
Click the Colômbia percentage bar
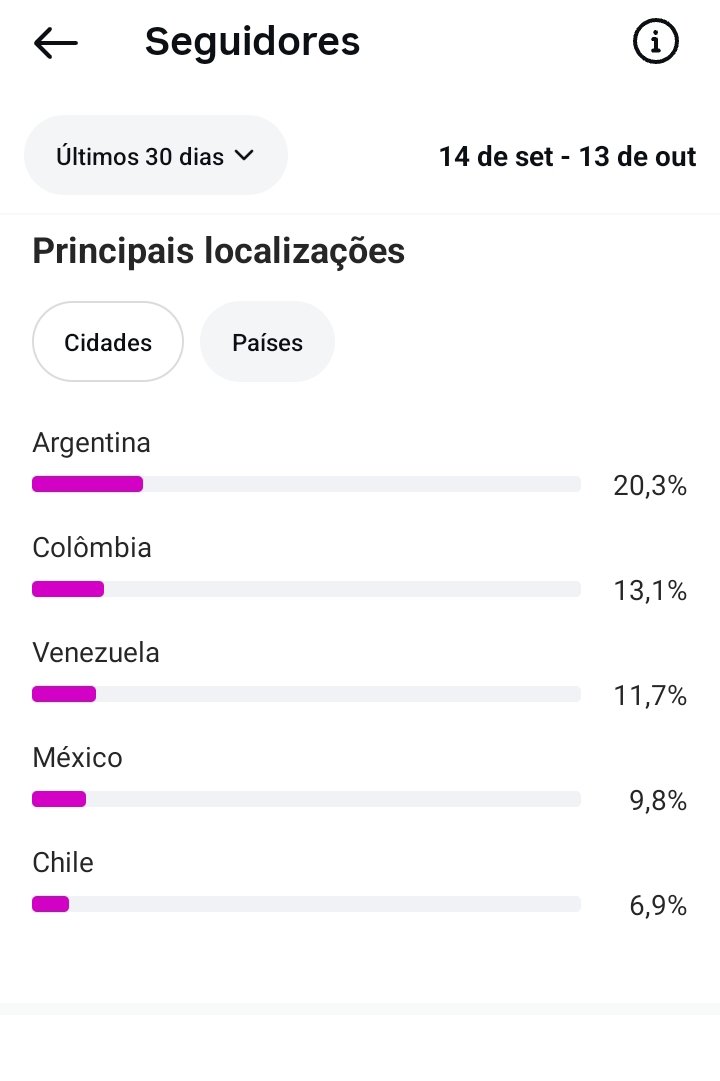306,589
